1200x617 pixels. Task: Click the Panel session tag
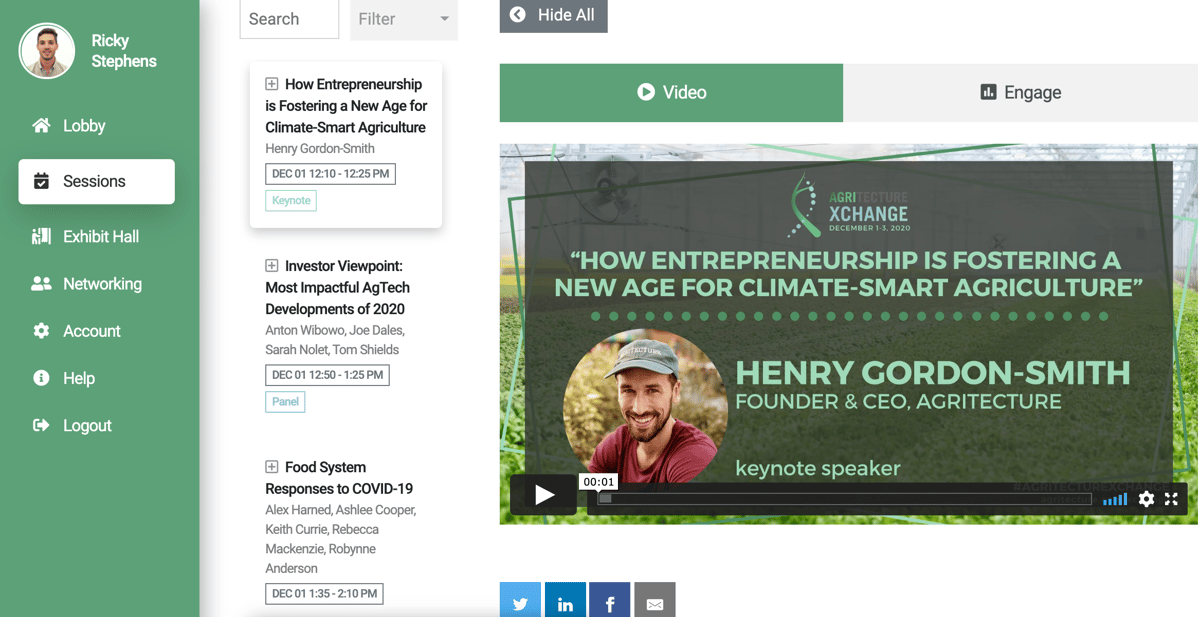point(285,402)
